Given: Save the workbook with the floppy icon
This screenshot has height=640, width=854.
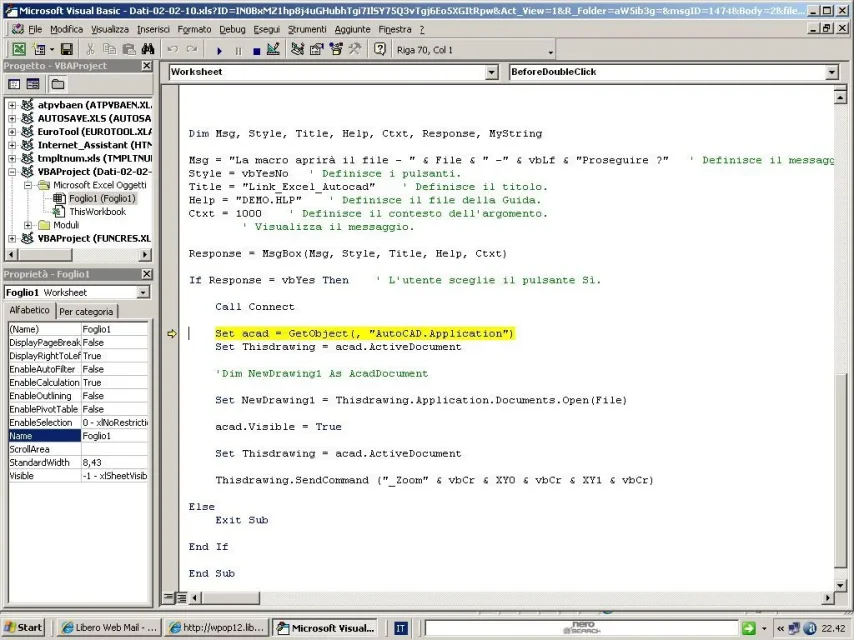Looking at the screenshot, I should 66,50.
